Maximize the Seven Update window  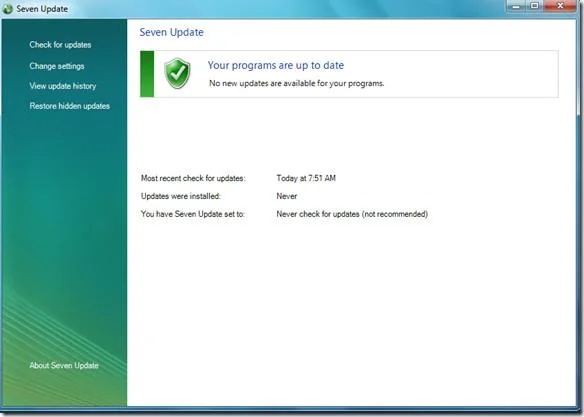click(x=534, y=6)
